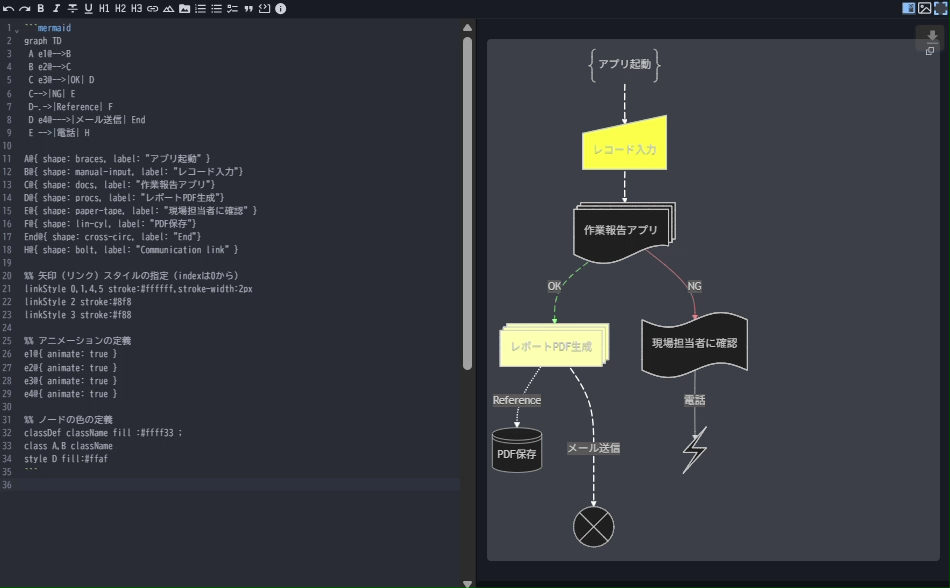This screenshot has height=588, width=950.
Task: Open the image folder upload icon
Action: tap(184, 8)
